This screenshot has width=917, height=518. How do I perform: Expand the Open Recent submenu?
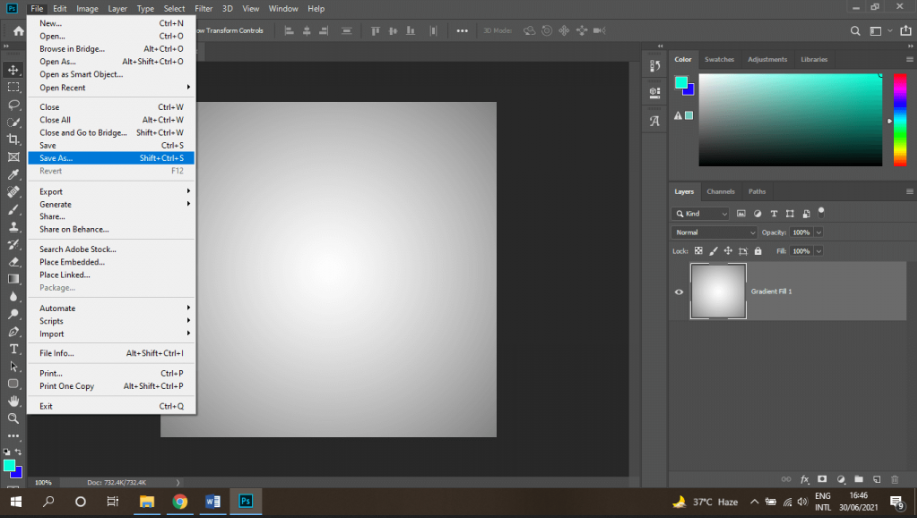pos(111,88)
